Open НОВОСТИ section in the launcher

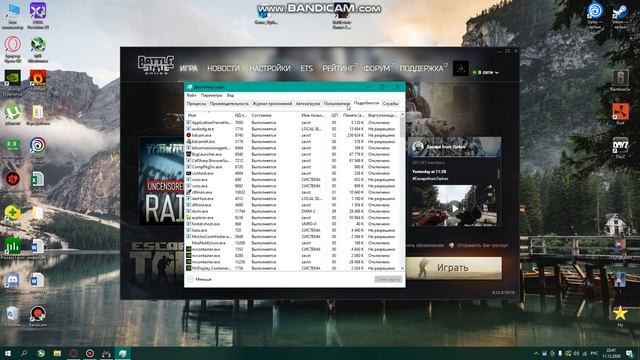tap(223, 69)
